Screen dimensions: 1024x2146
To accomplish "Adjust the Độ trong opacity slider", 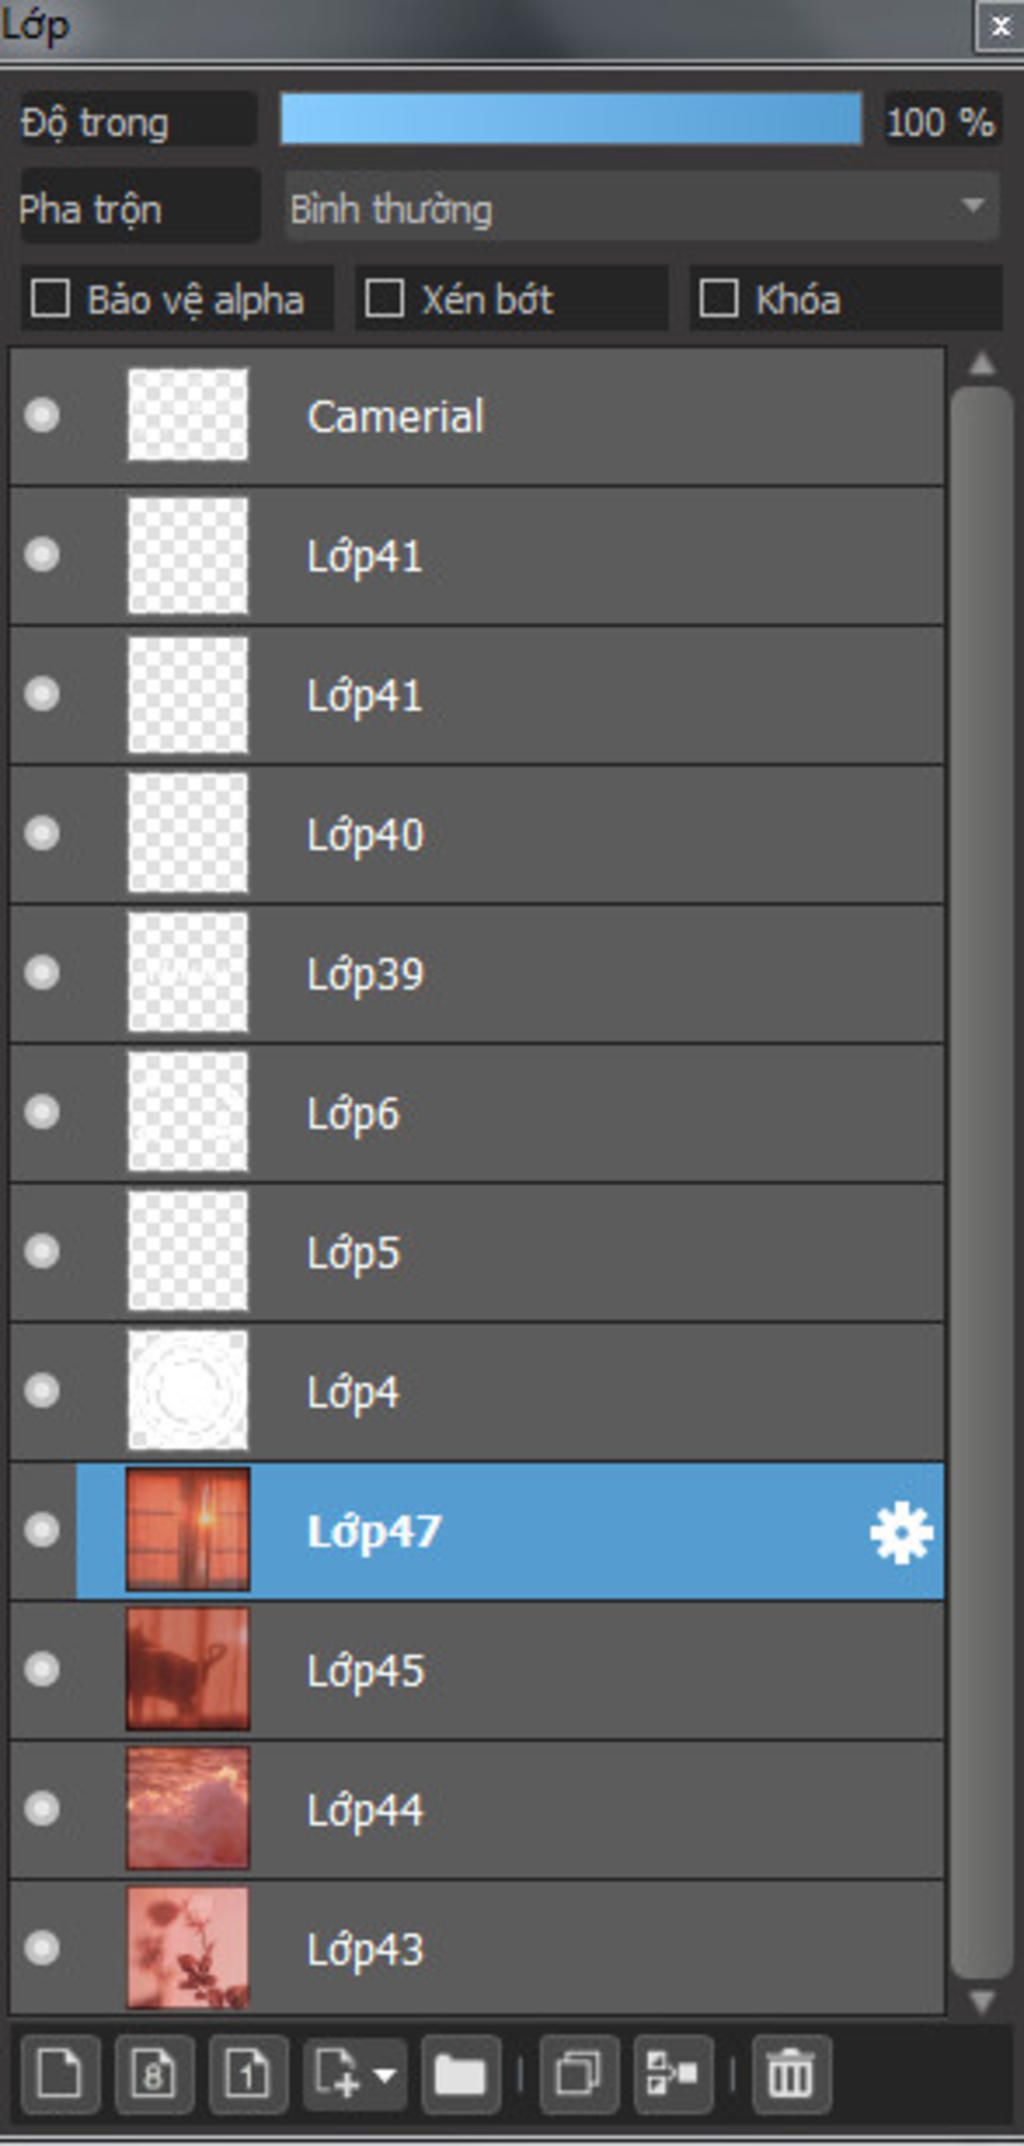I will coord(571,119).
